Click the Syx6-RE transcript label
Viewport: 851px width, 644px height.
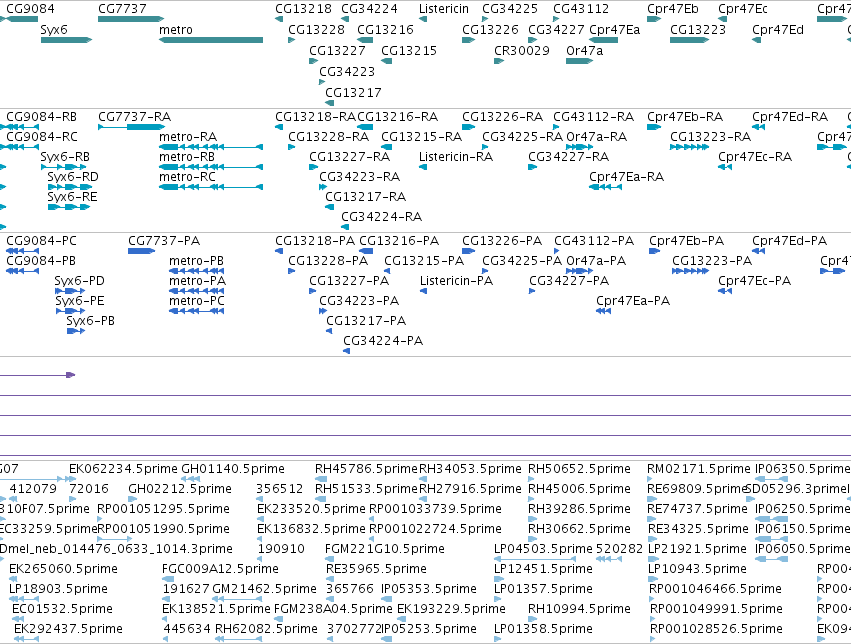72,197
